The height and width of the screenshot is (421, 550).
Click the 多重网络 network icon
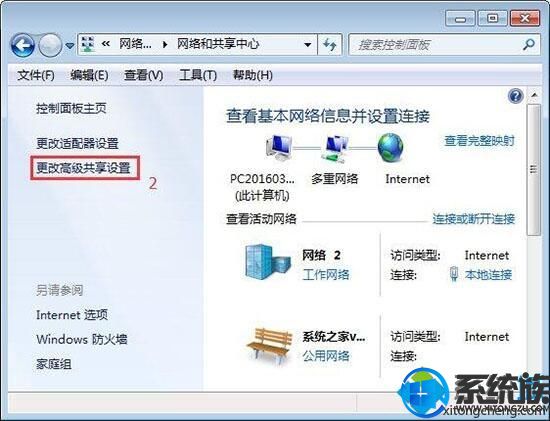coord(335,149)
